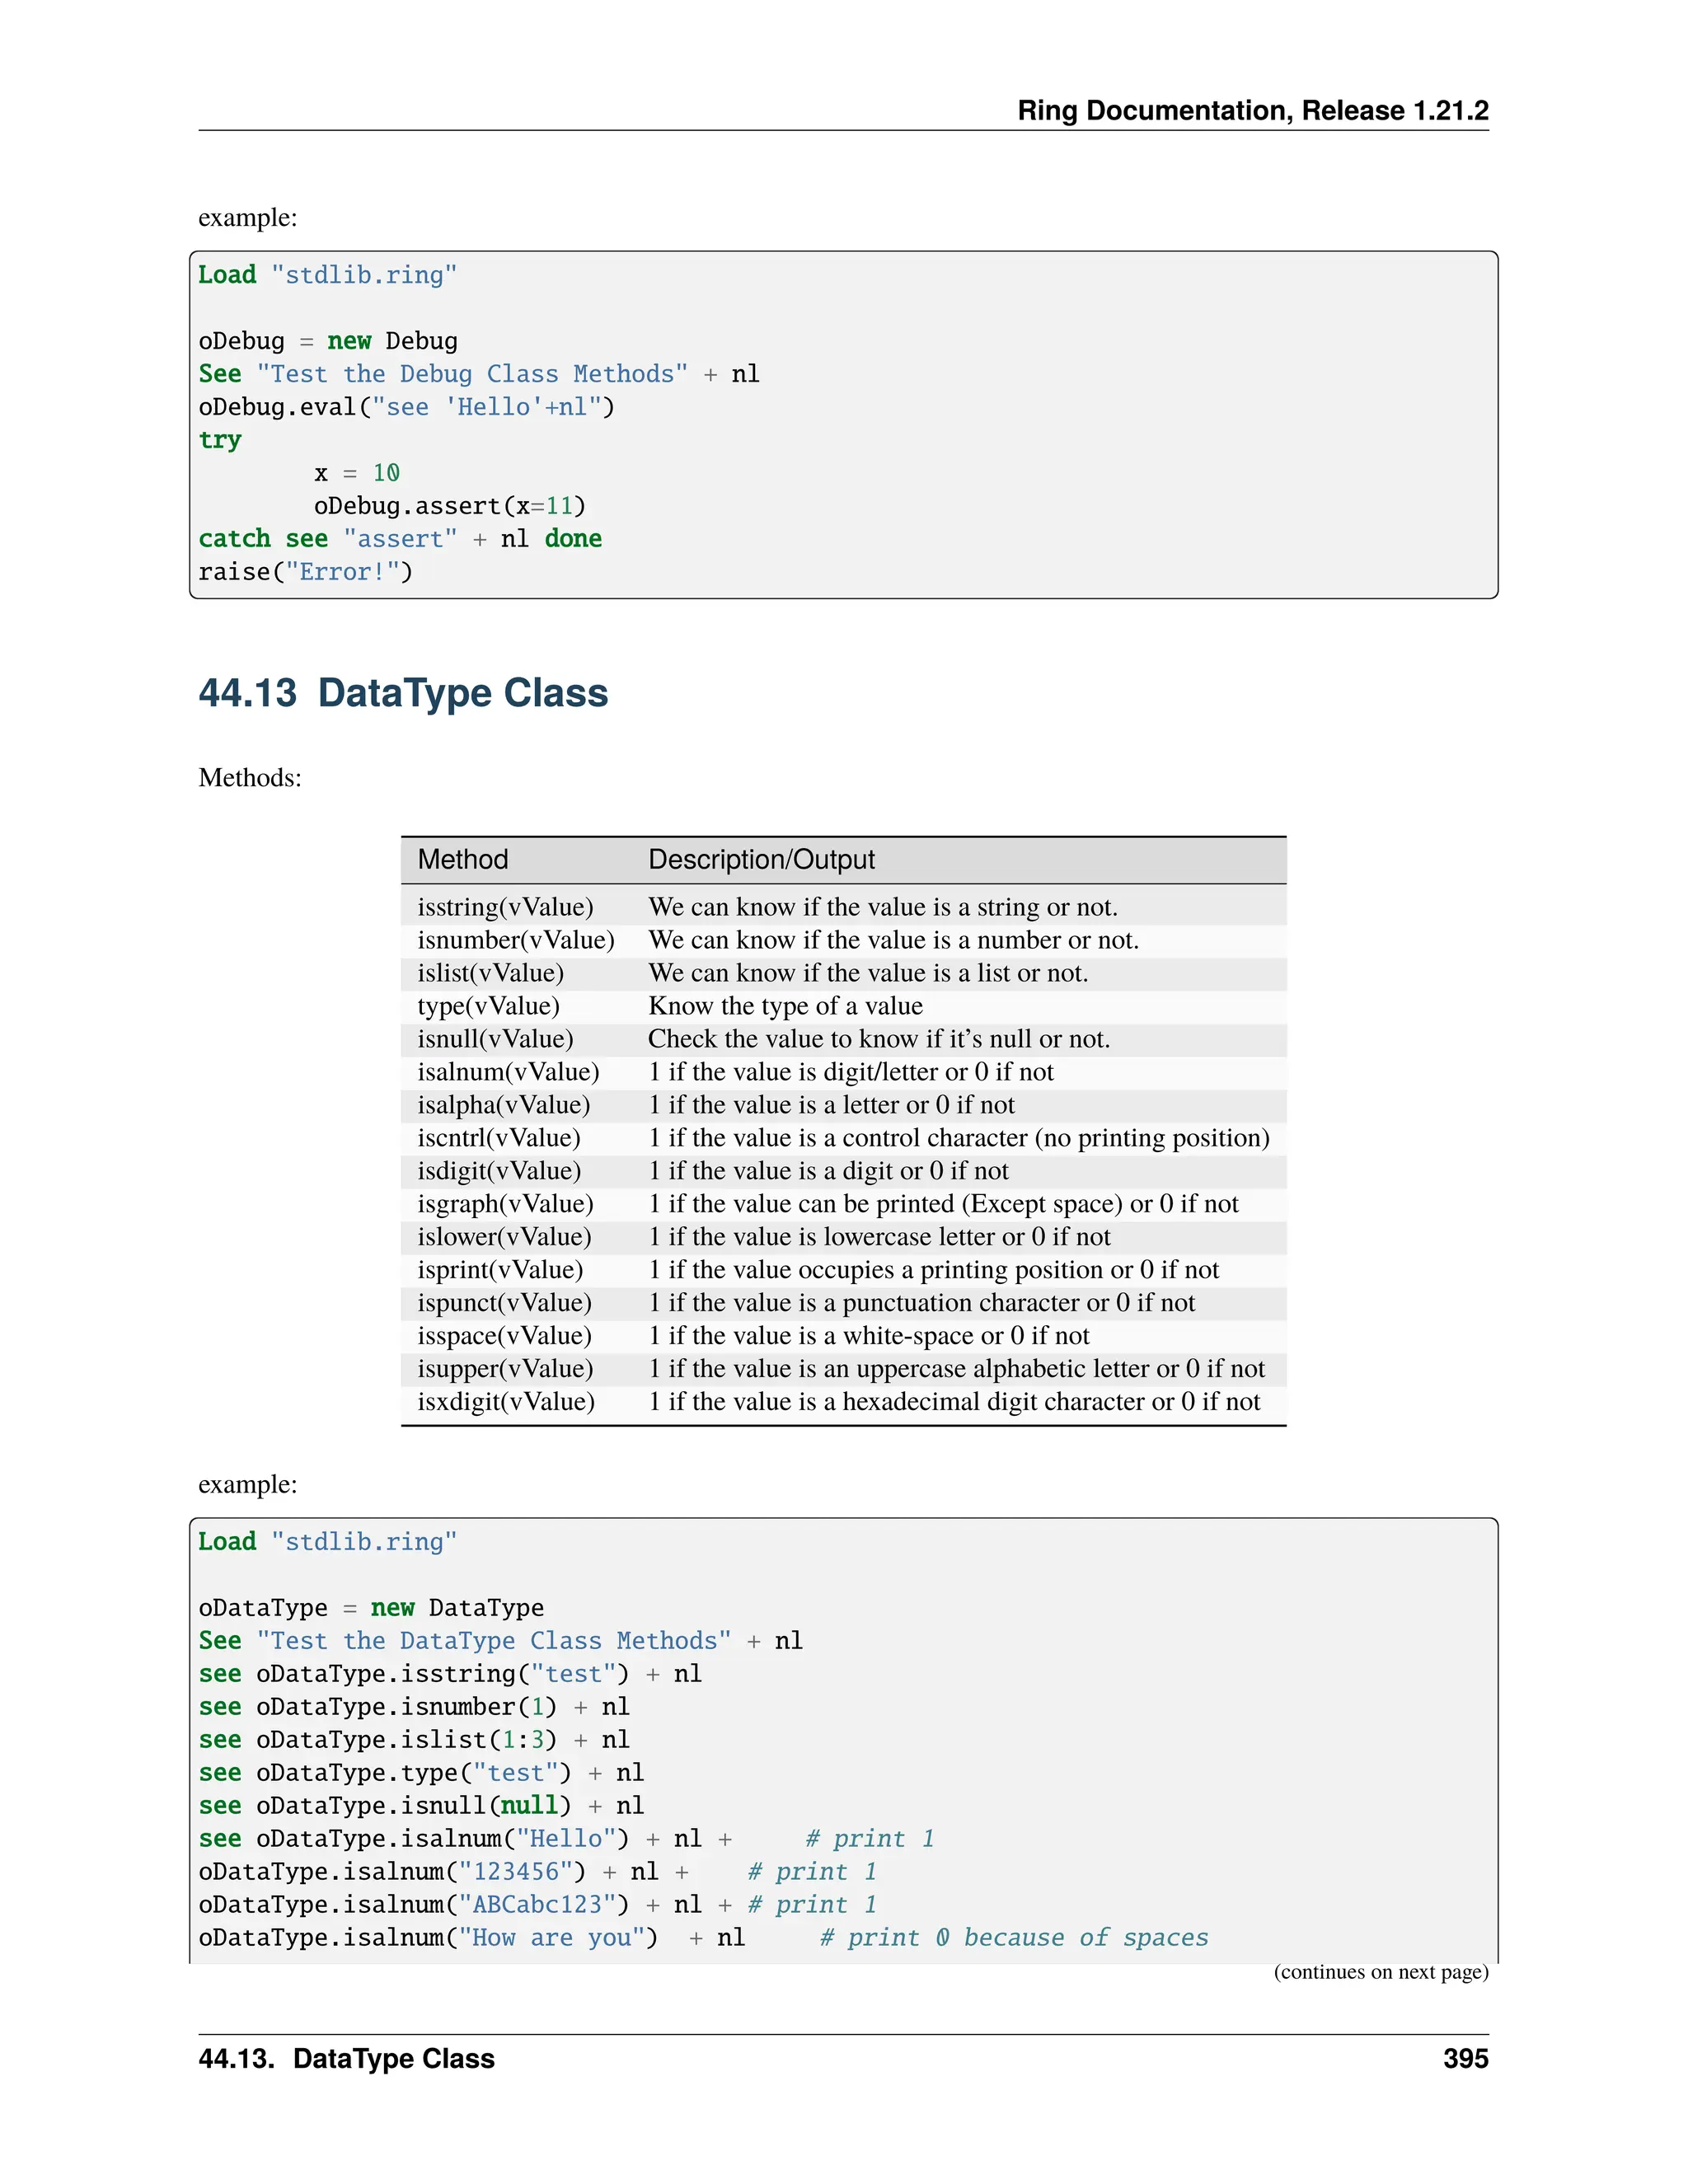Click the 'print 0 because of spaces' comment

tap(1013, 1938)
